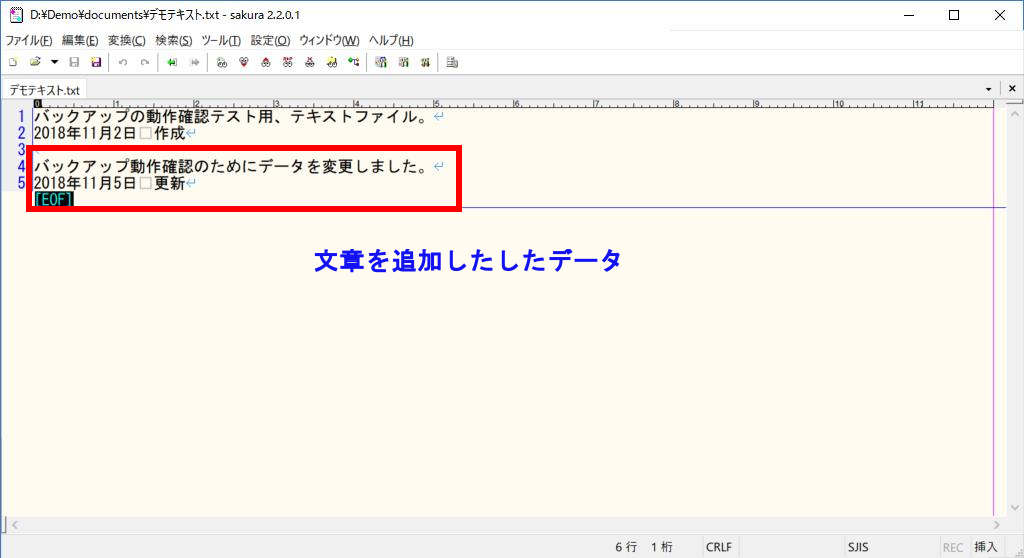Viewport: 1024px width, 558px height.
Task: Select the デモテキスト.txt tab
Action: coord(45,89)
